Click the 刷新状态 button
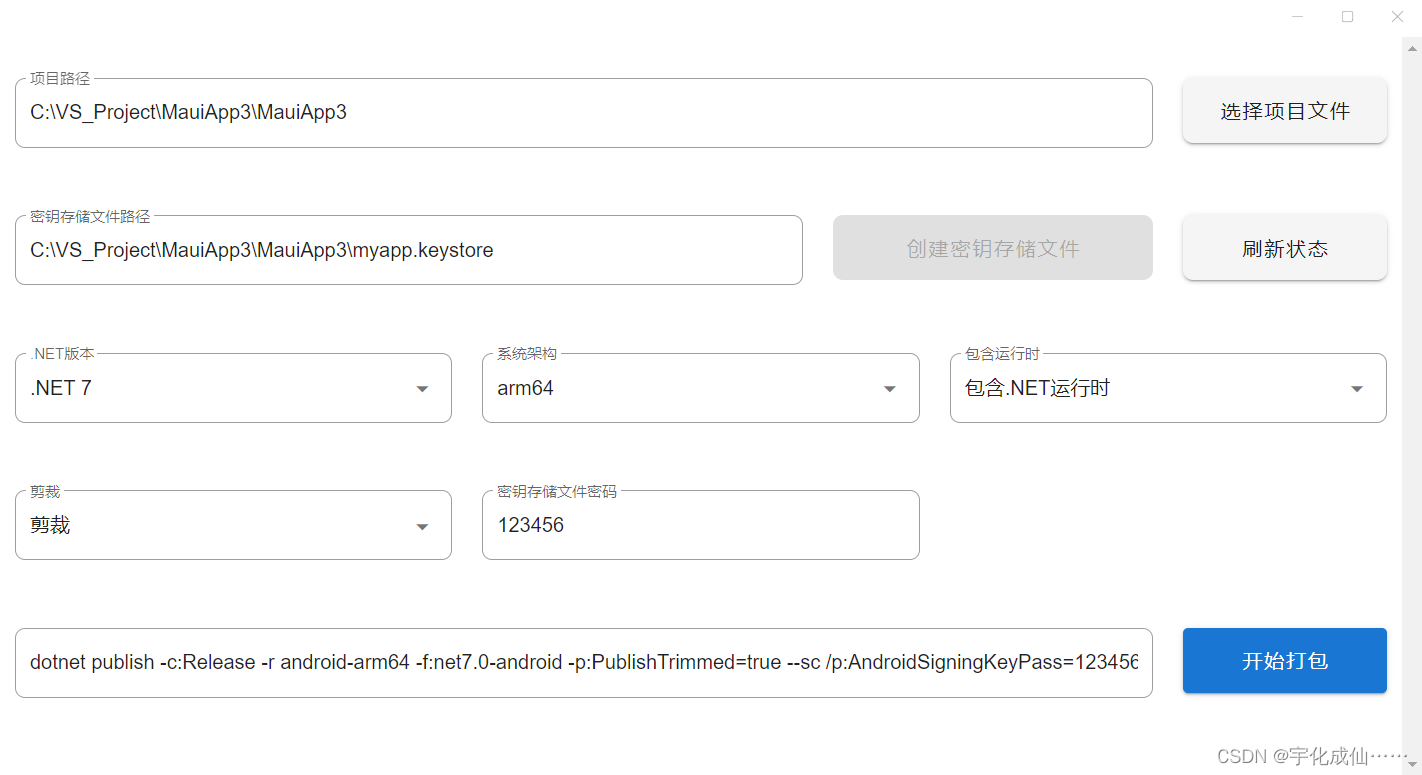 point(1284,248)
